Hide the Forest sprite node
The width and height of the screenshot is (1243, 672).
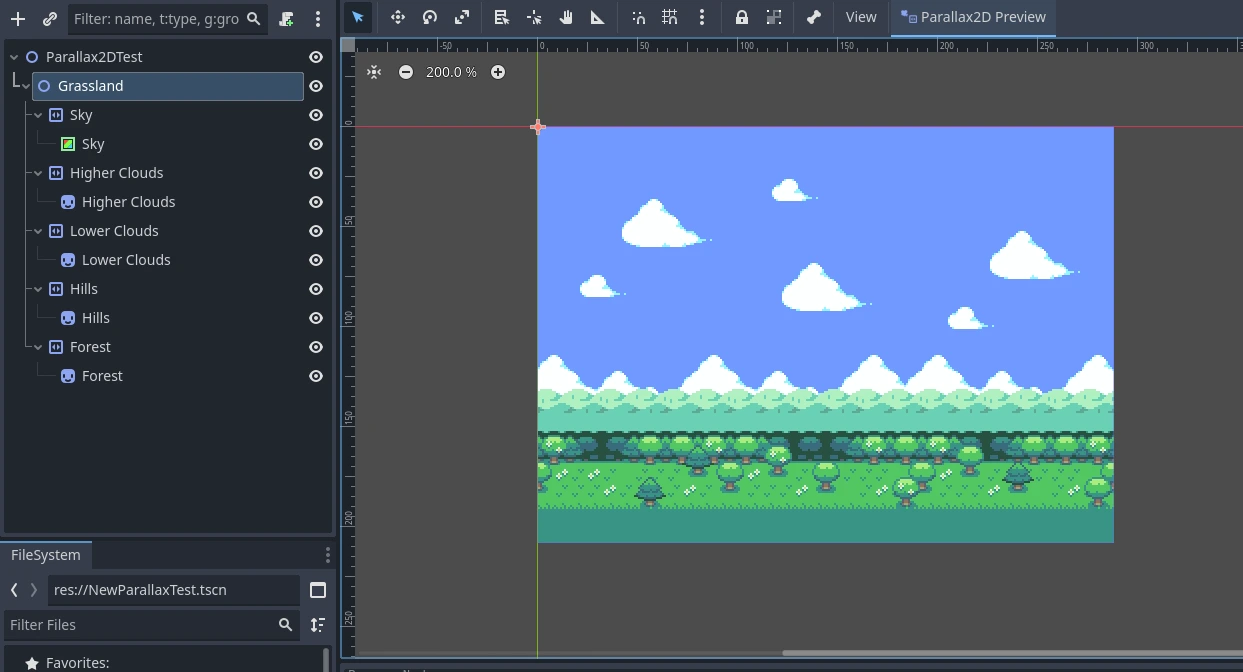tap(315, 375)
